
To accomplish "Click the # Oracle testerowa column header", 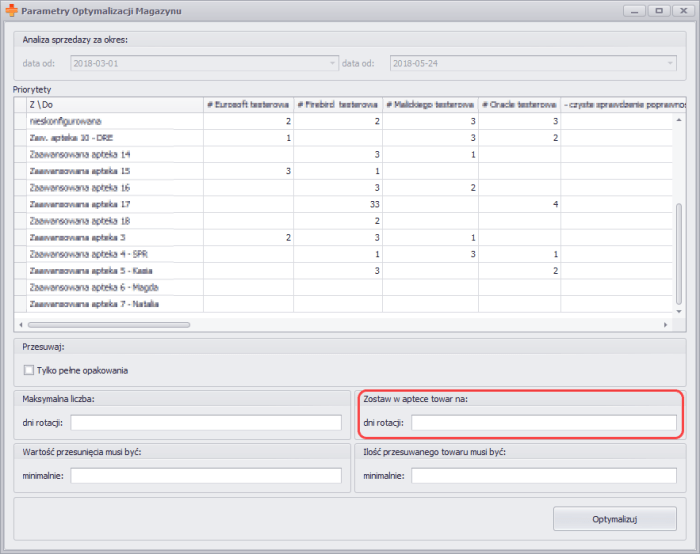I will (518, 104).
